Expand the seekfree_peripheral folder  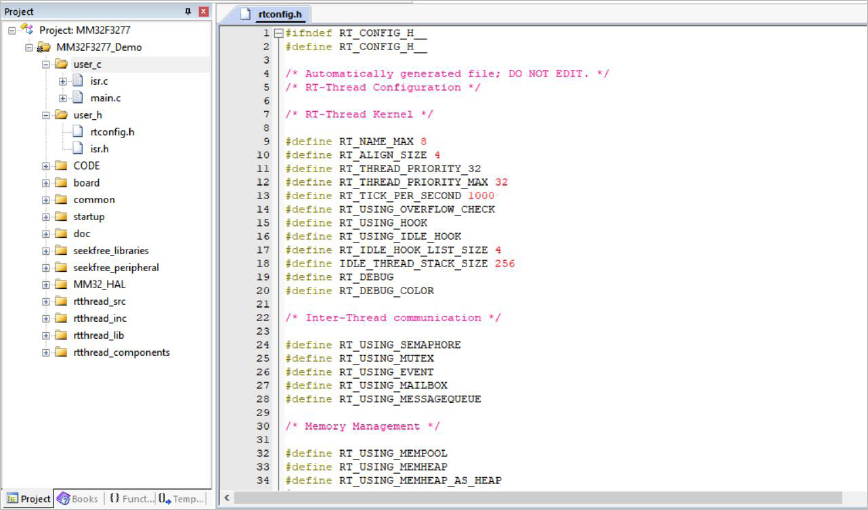tap(46, 268)
